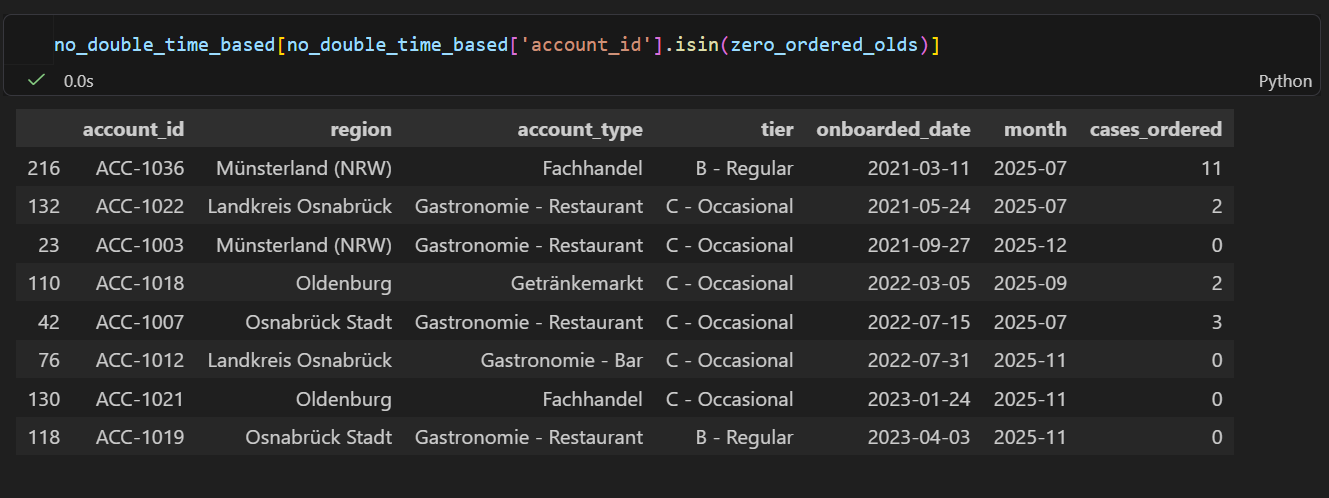Click Münsterland (NRW) region in ACC-1003 row
This screenshot has height=498, width=1329.
click(x=304, y=245)
